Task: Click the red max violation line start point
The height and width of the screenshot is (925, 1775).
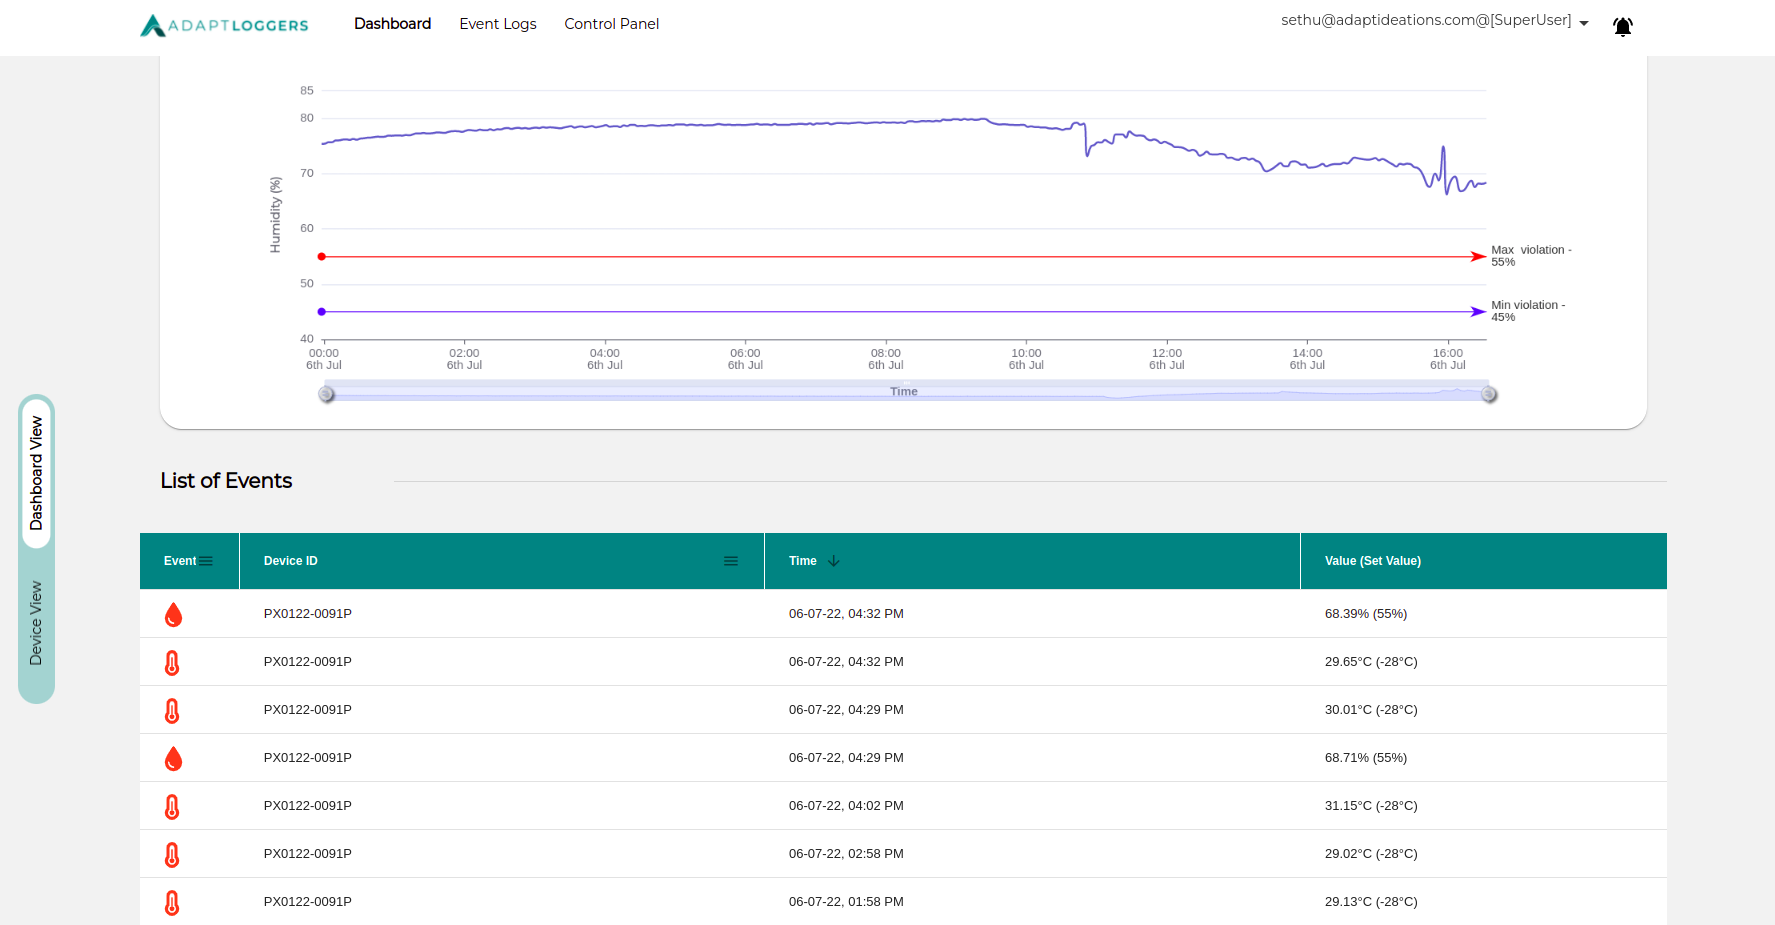Action: coord(321,257)
